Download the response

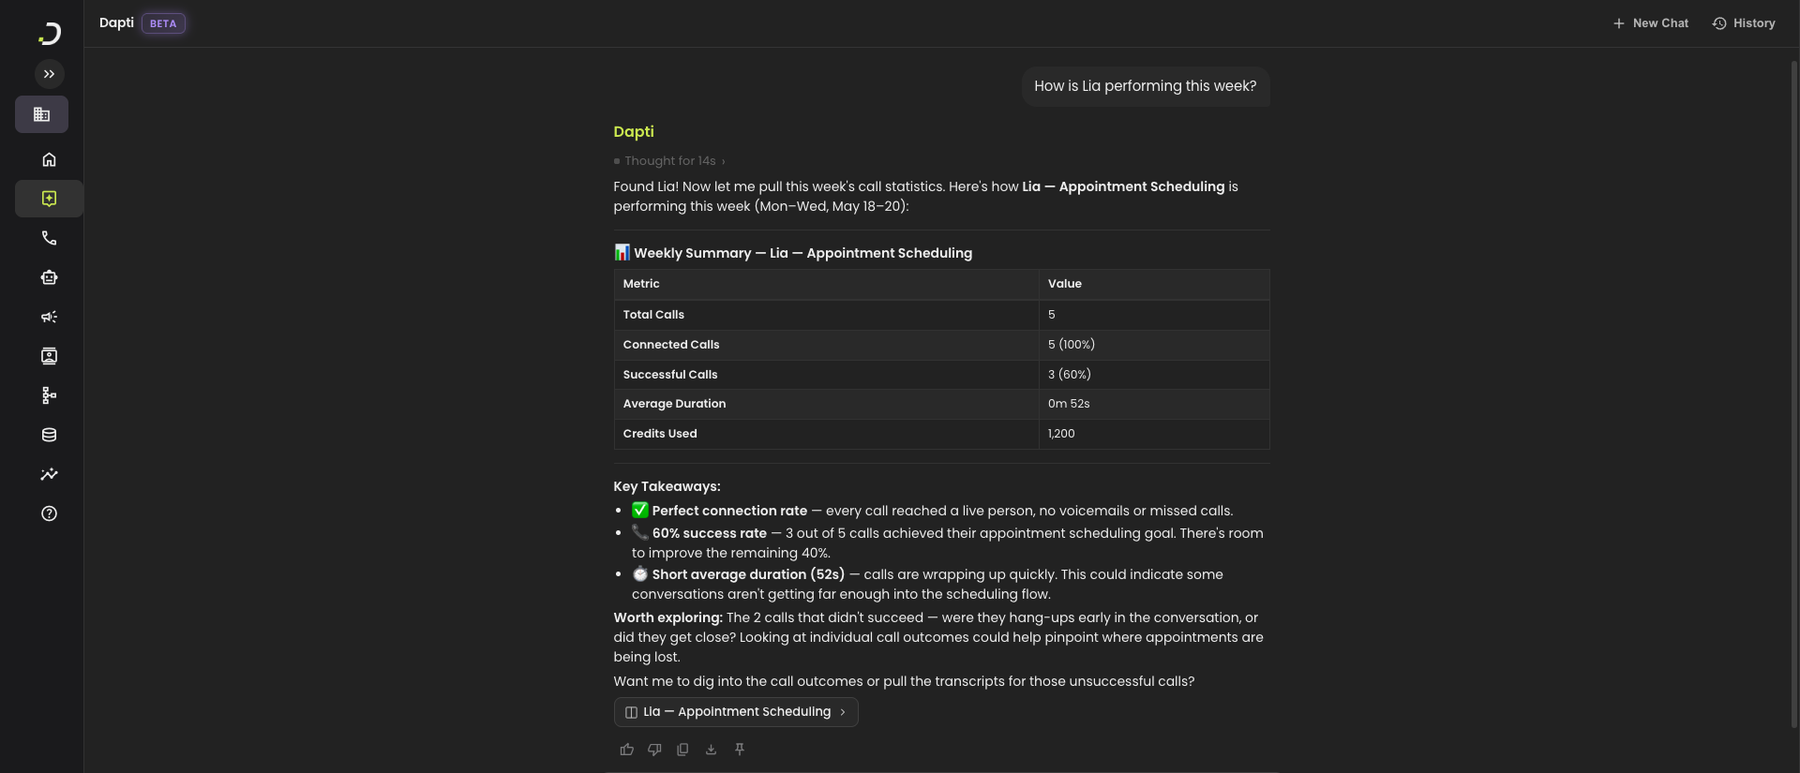711,750
